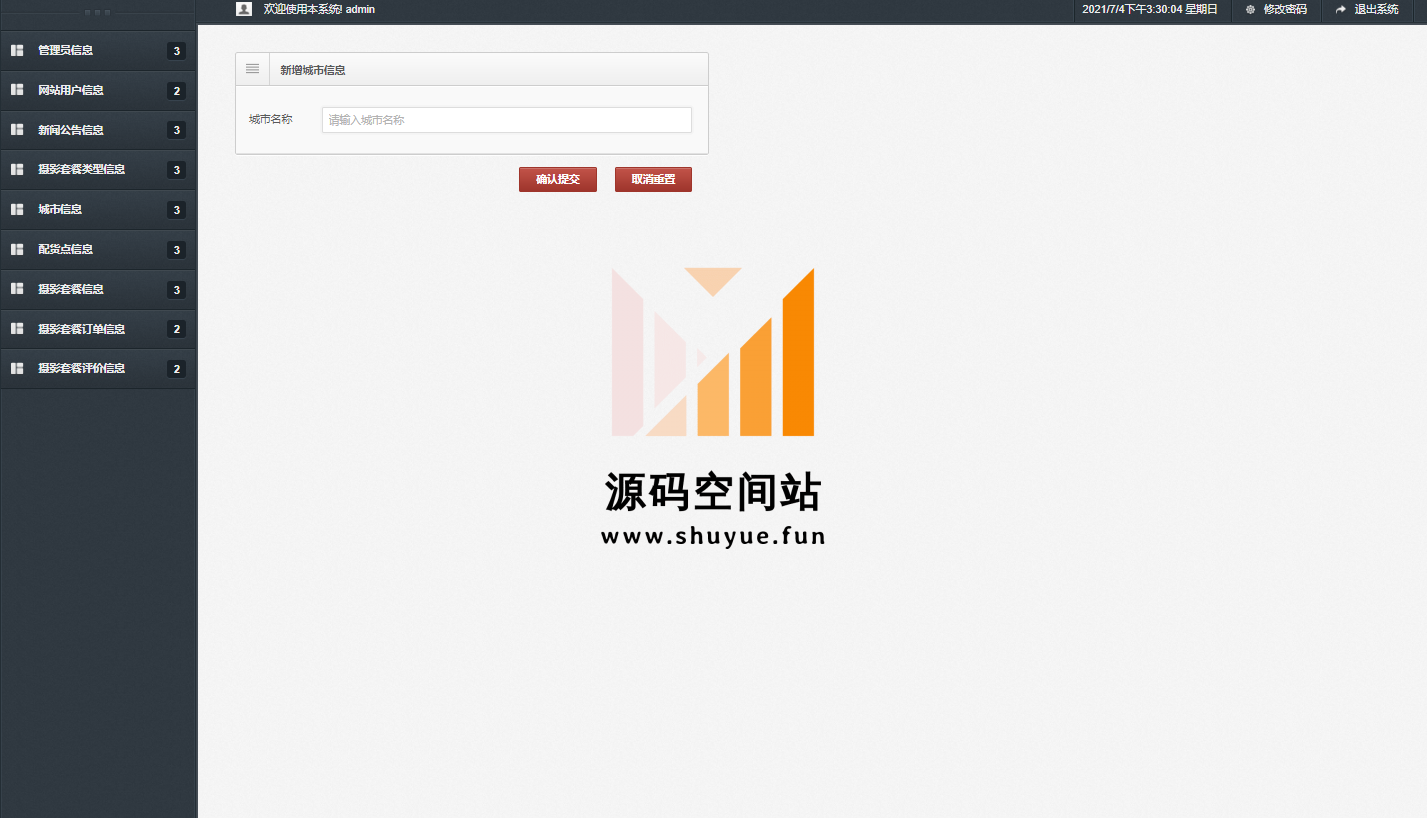This screenshot has height=818, width=1427.
Task: Click 退出系统 to log out
Action: click(x=1377, y=9)
